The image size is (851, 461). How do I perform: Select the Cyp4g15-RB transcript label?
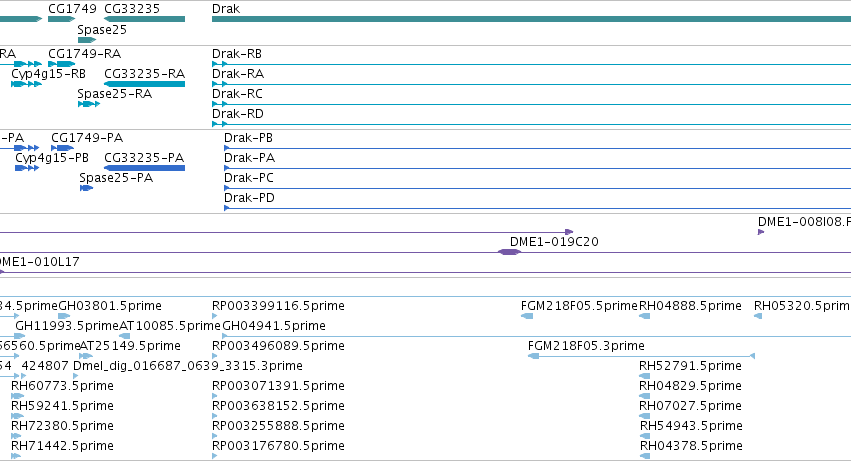[48, 74]
